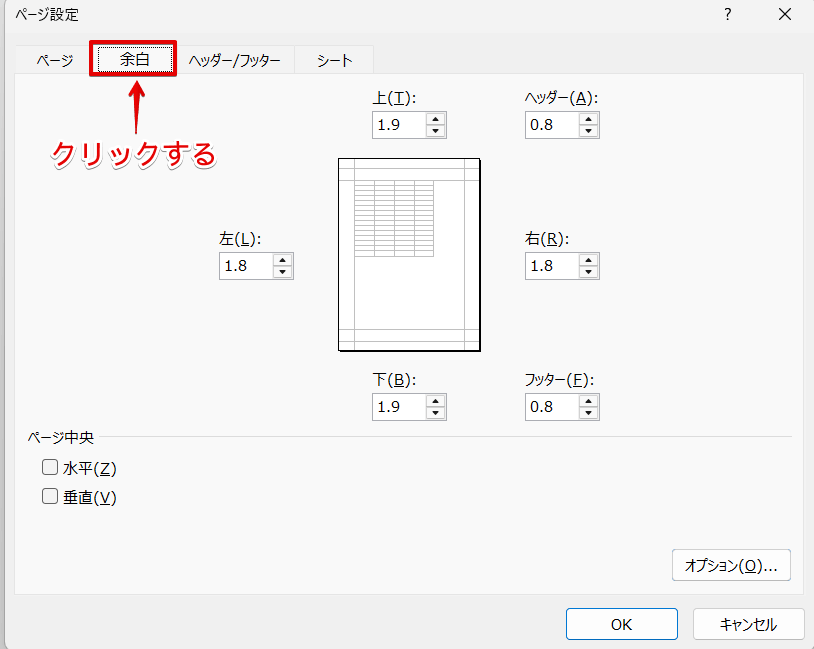Screen dimensions: 814x649
Task: Click the キャンセル button
Action: (748, 624)
